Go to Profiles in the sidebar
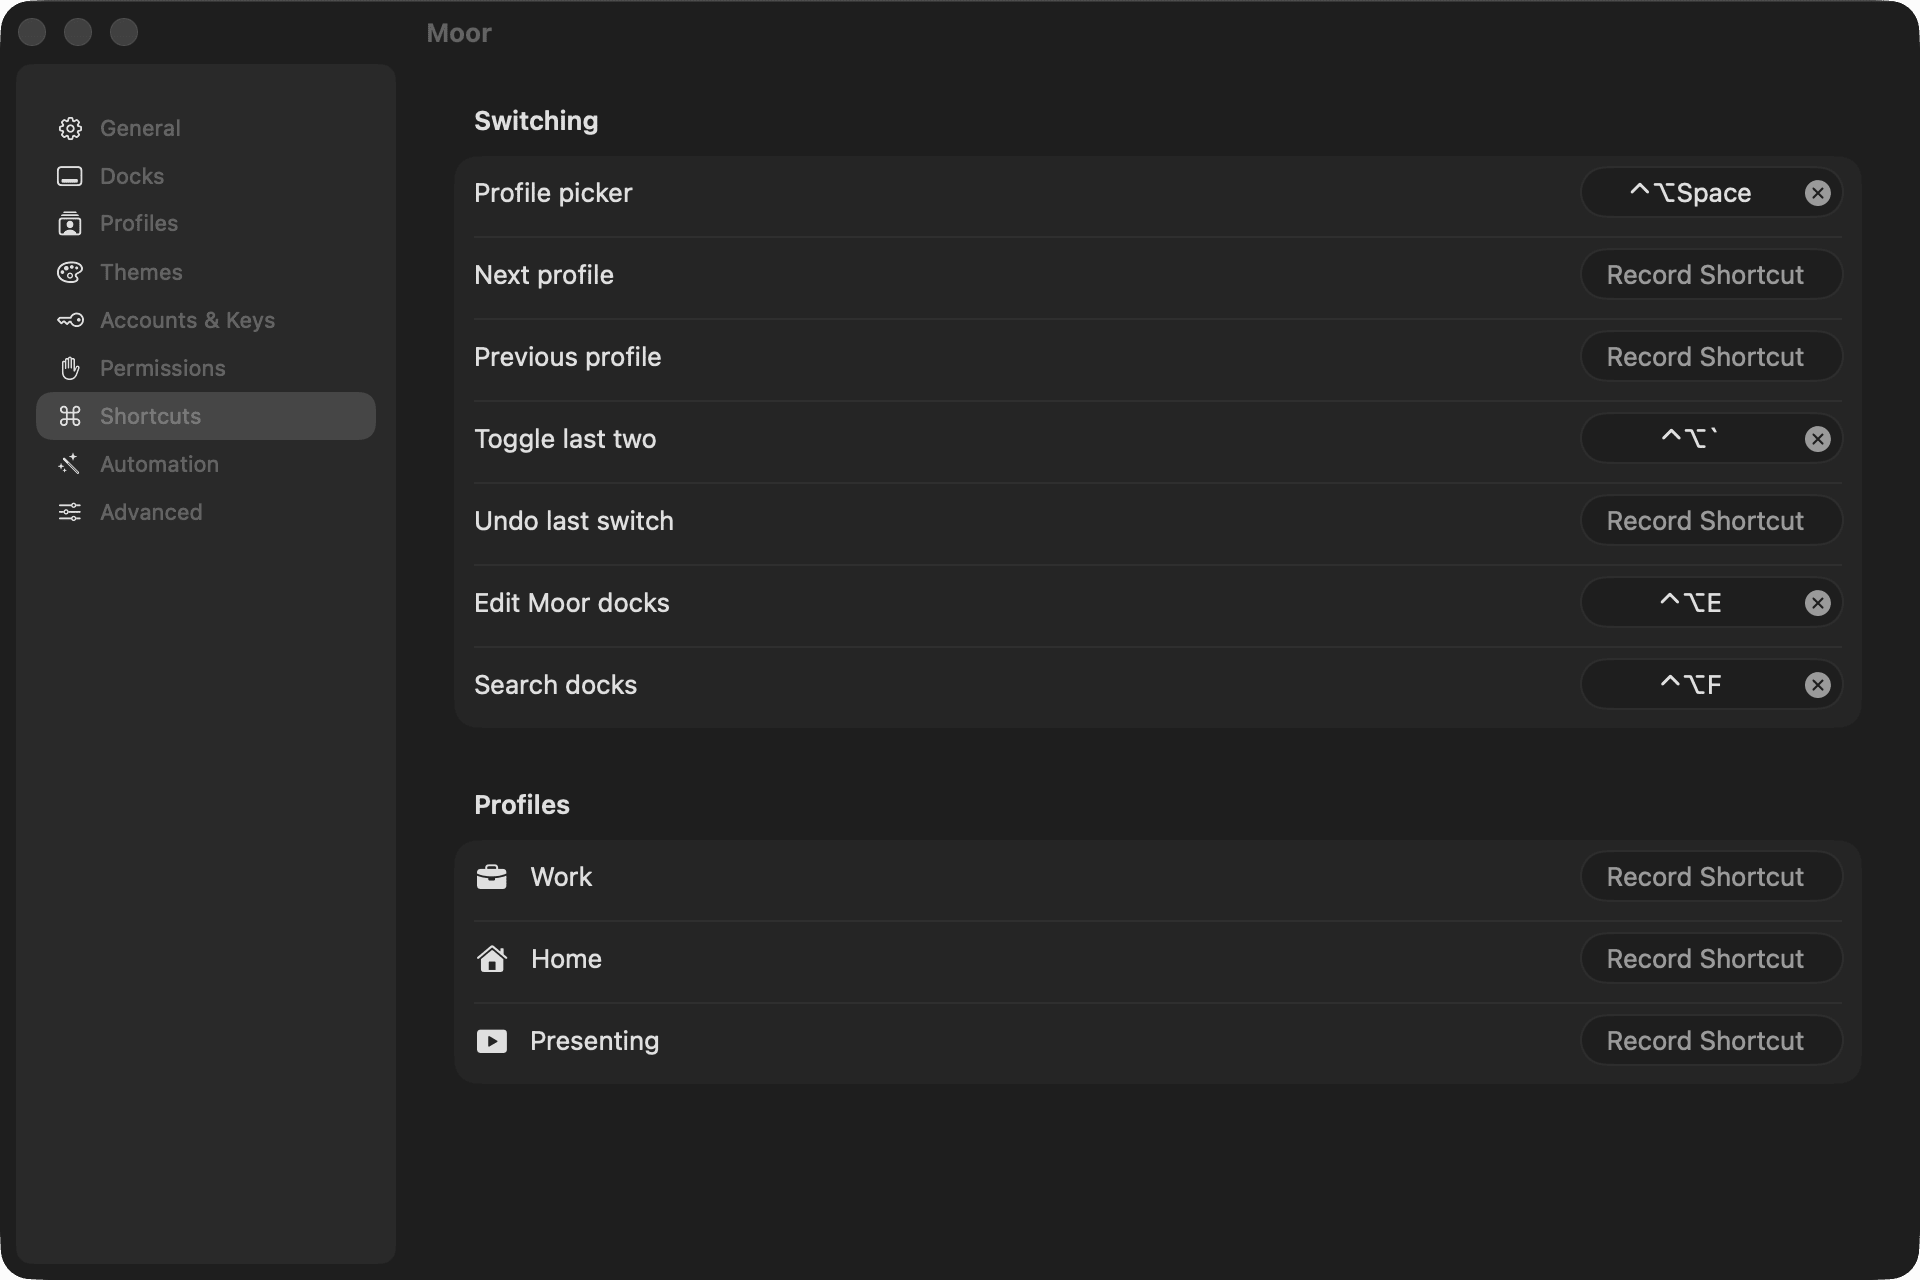 point(206,224)
